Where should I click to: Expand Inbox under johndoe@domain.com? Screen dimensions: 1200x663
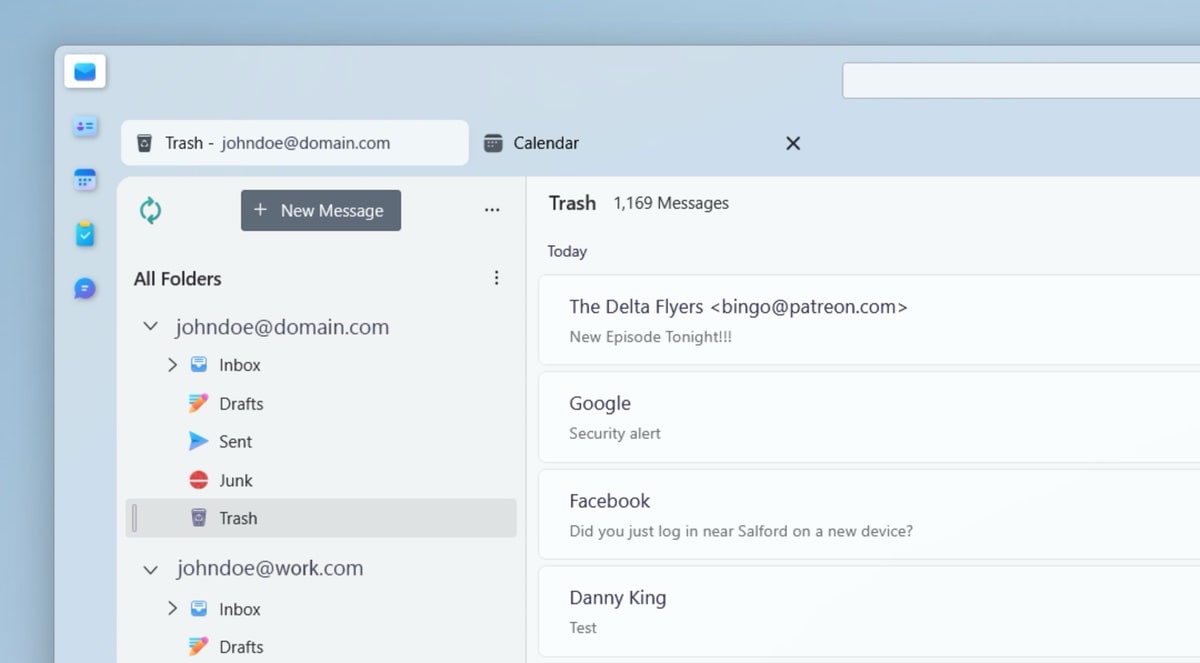(172, 365)
